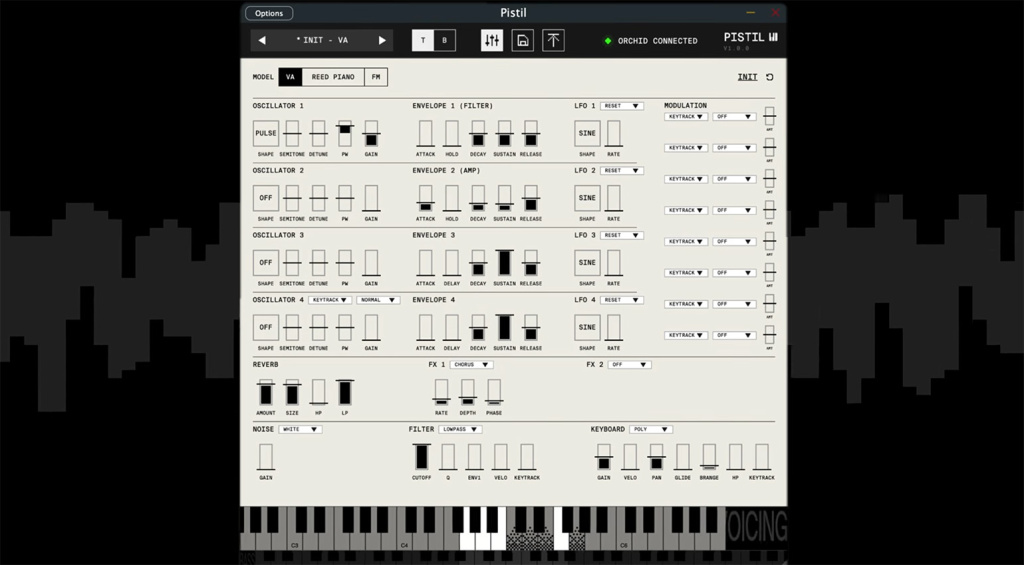This screenshot has height=565, width=1024.
Task: Select the FM model tab
Action: point(376,77)
